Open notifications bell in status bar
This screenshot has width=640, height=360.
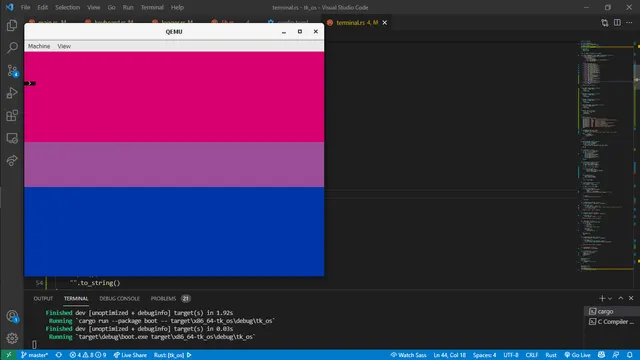(630, 355)
